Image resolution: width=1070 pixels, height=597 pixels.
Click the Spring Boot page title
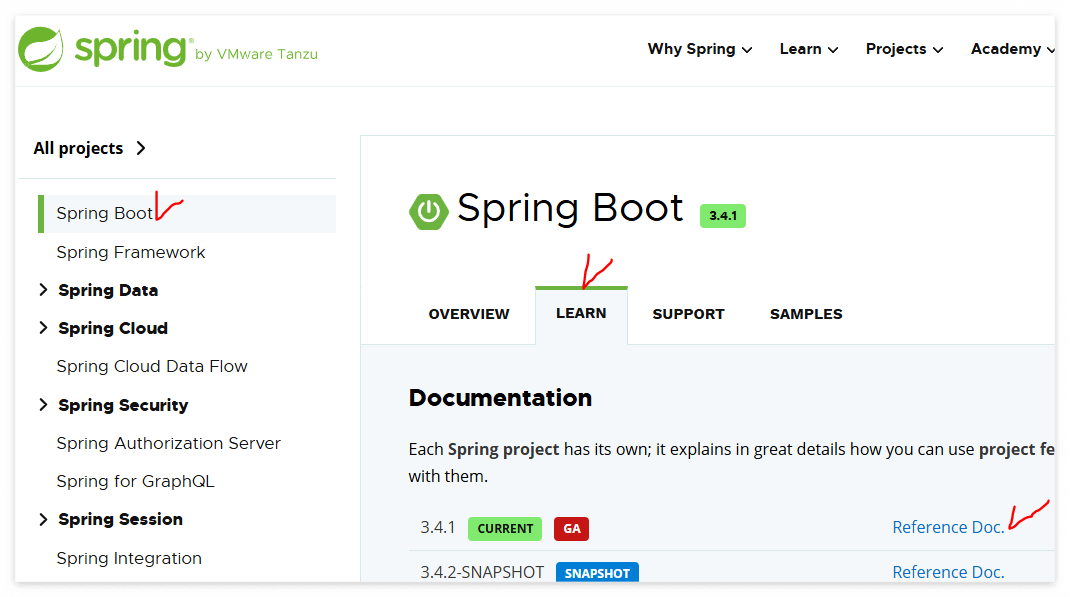point(570,207)
